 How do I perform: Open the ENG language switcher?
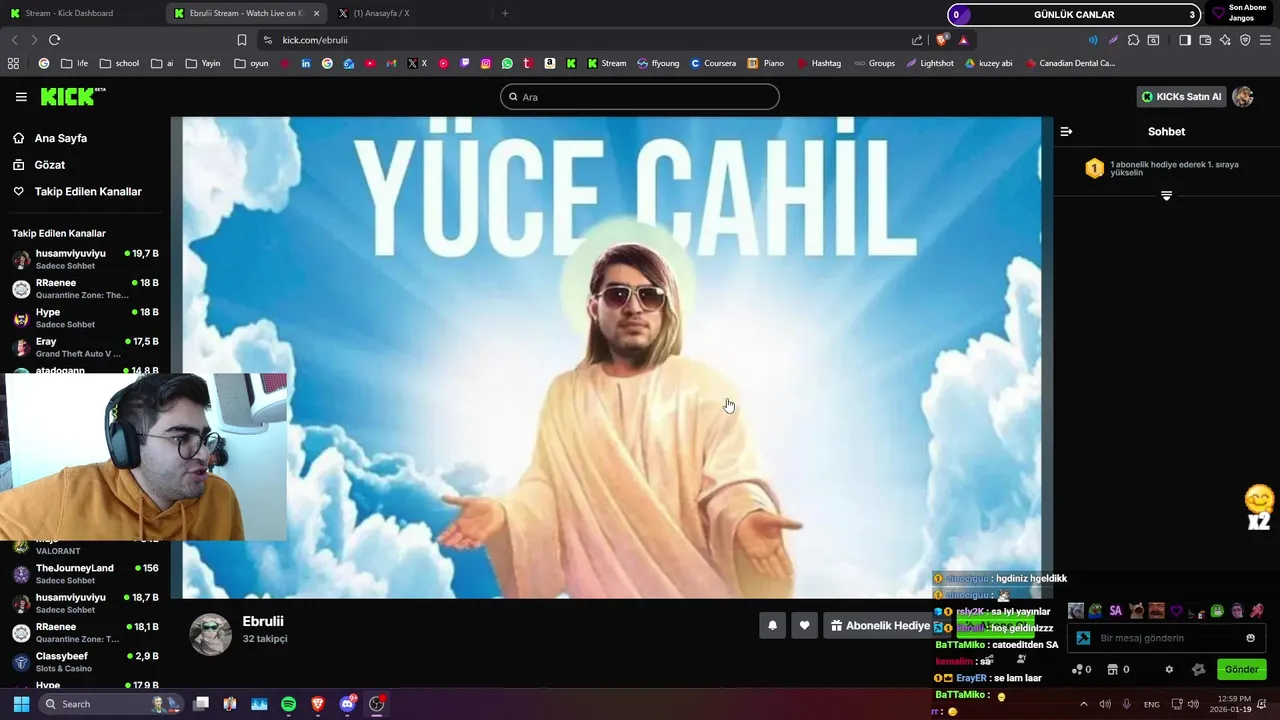(x=1152, y=704)
